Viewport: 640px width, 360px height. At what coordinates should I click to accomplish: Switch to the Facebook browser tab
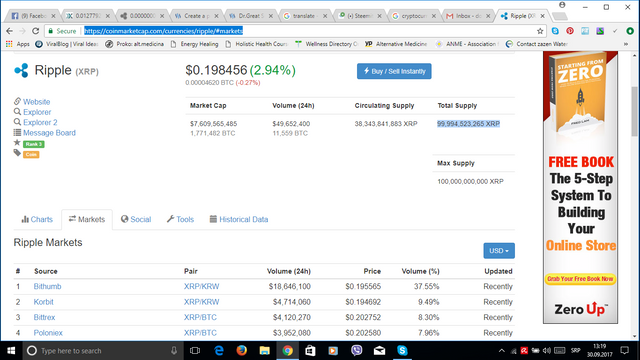[32, 16]
